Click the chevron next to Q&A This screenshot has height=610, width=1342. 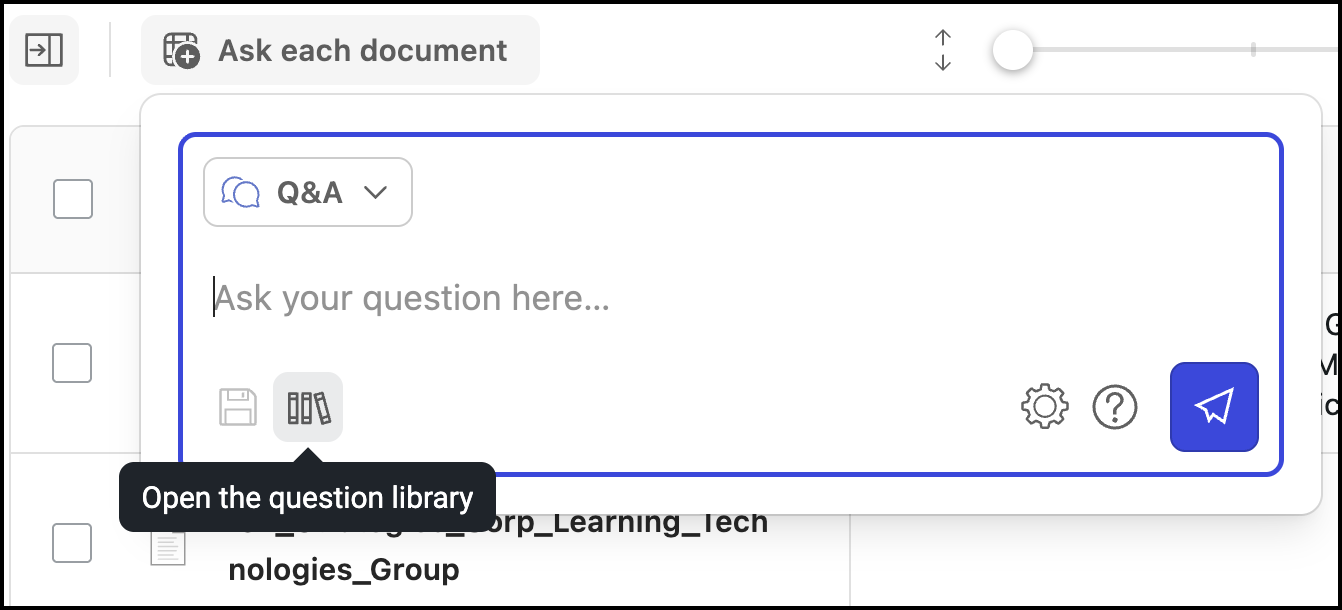(377, 192)
